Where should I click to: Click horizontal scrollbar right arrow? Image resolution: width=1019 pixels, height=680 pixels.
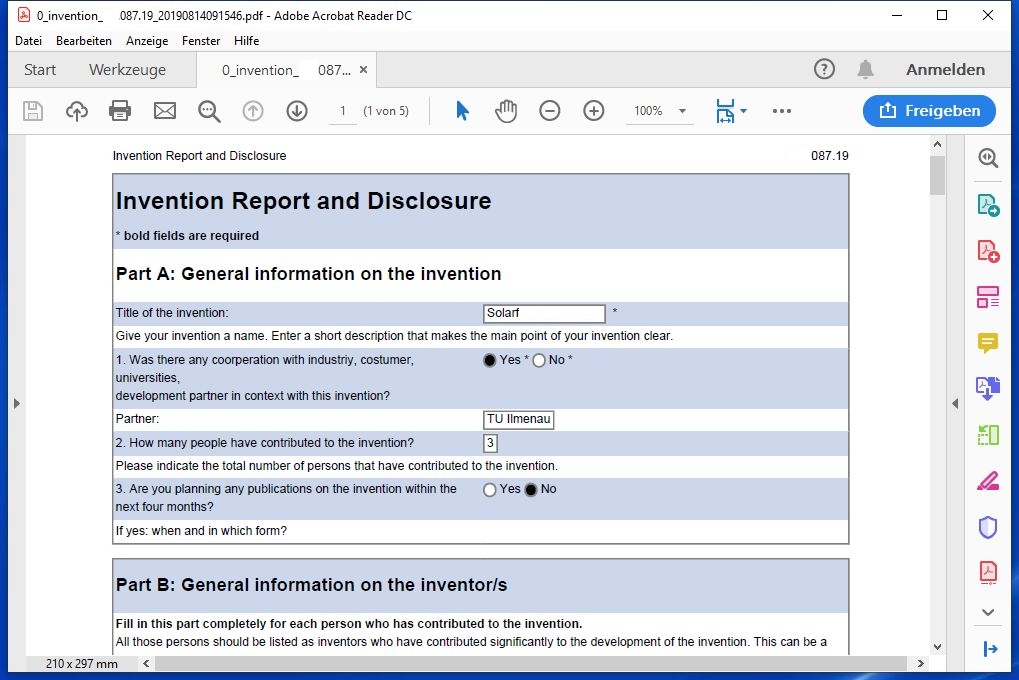[x=920, y=664]
